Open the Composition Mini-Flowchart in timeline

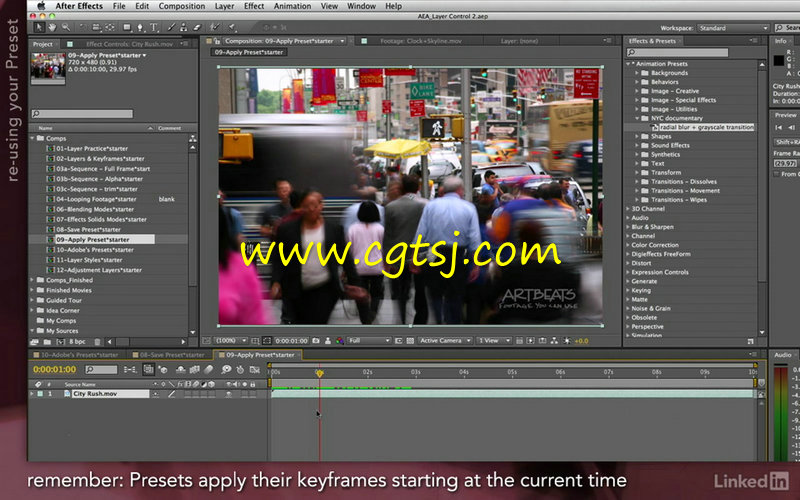pos(131,369)
